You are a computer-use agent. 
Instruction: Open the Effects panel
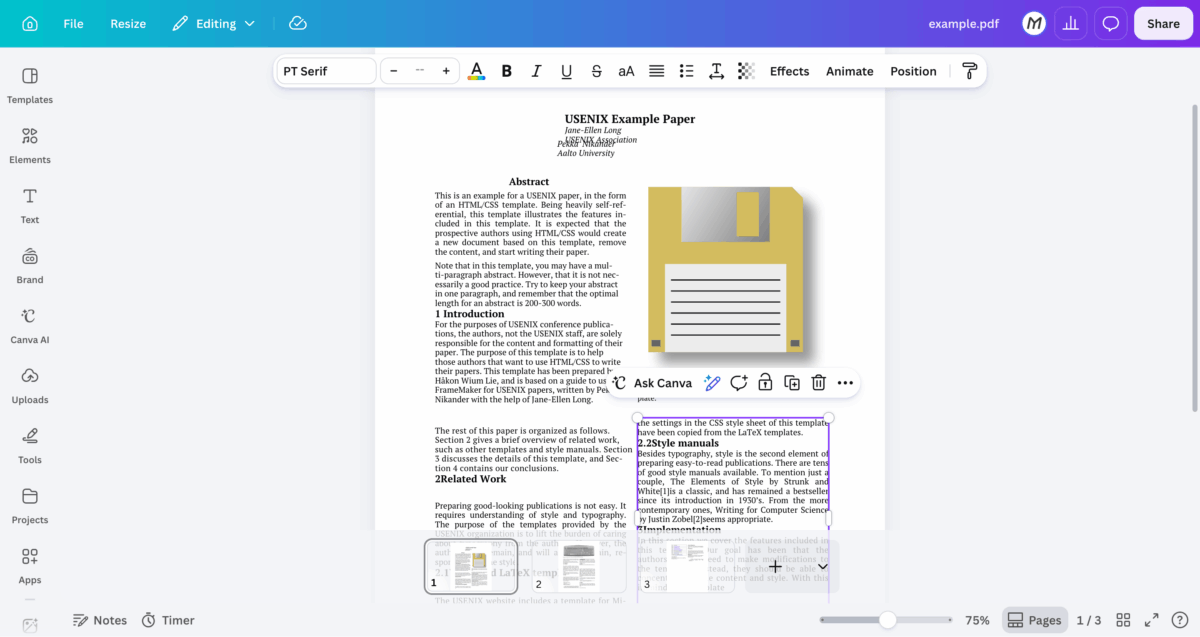pyautogui.click(x=789, y=71)
